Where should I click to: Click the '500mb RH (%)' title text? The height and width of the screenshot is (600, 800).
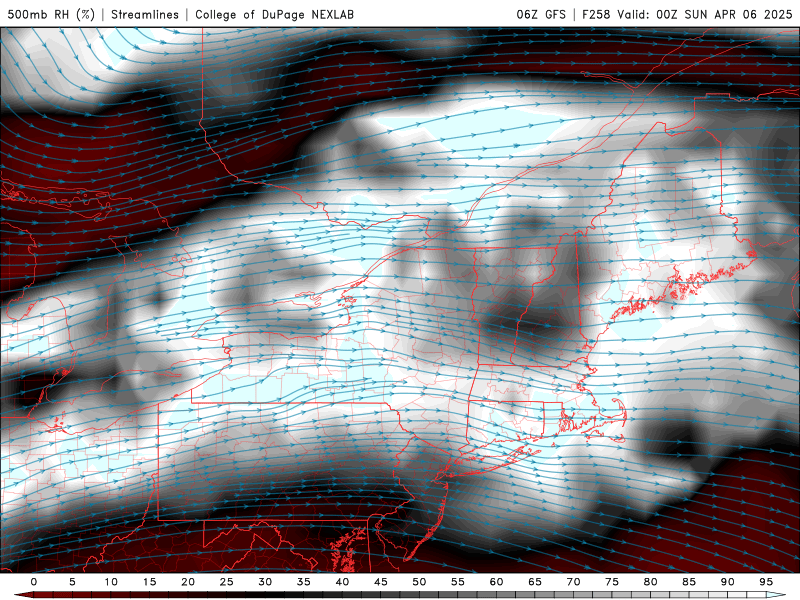click(x=51, y=14)
